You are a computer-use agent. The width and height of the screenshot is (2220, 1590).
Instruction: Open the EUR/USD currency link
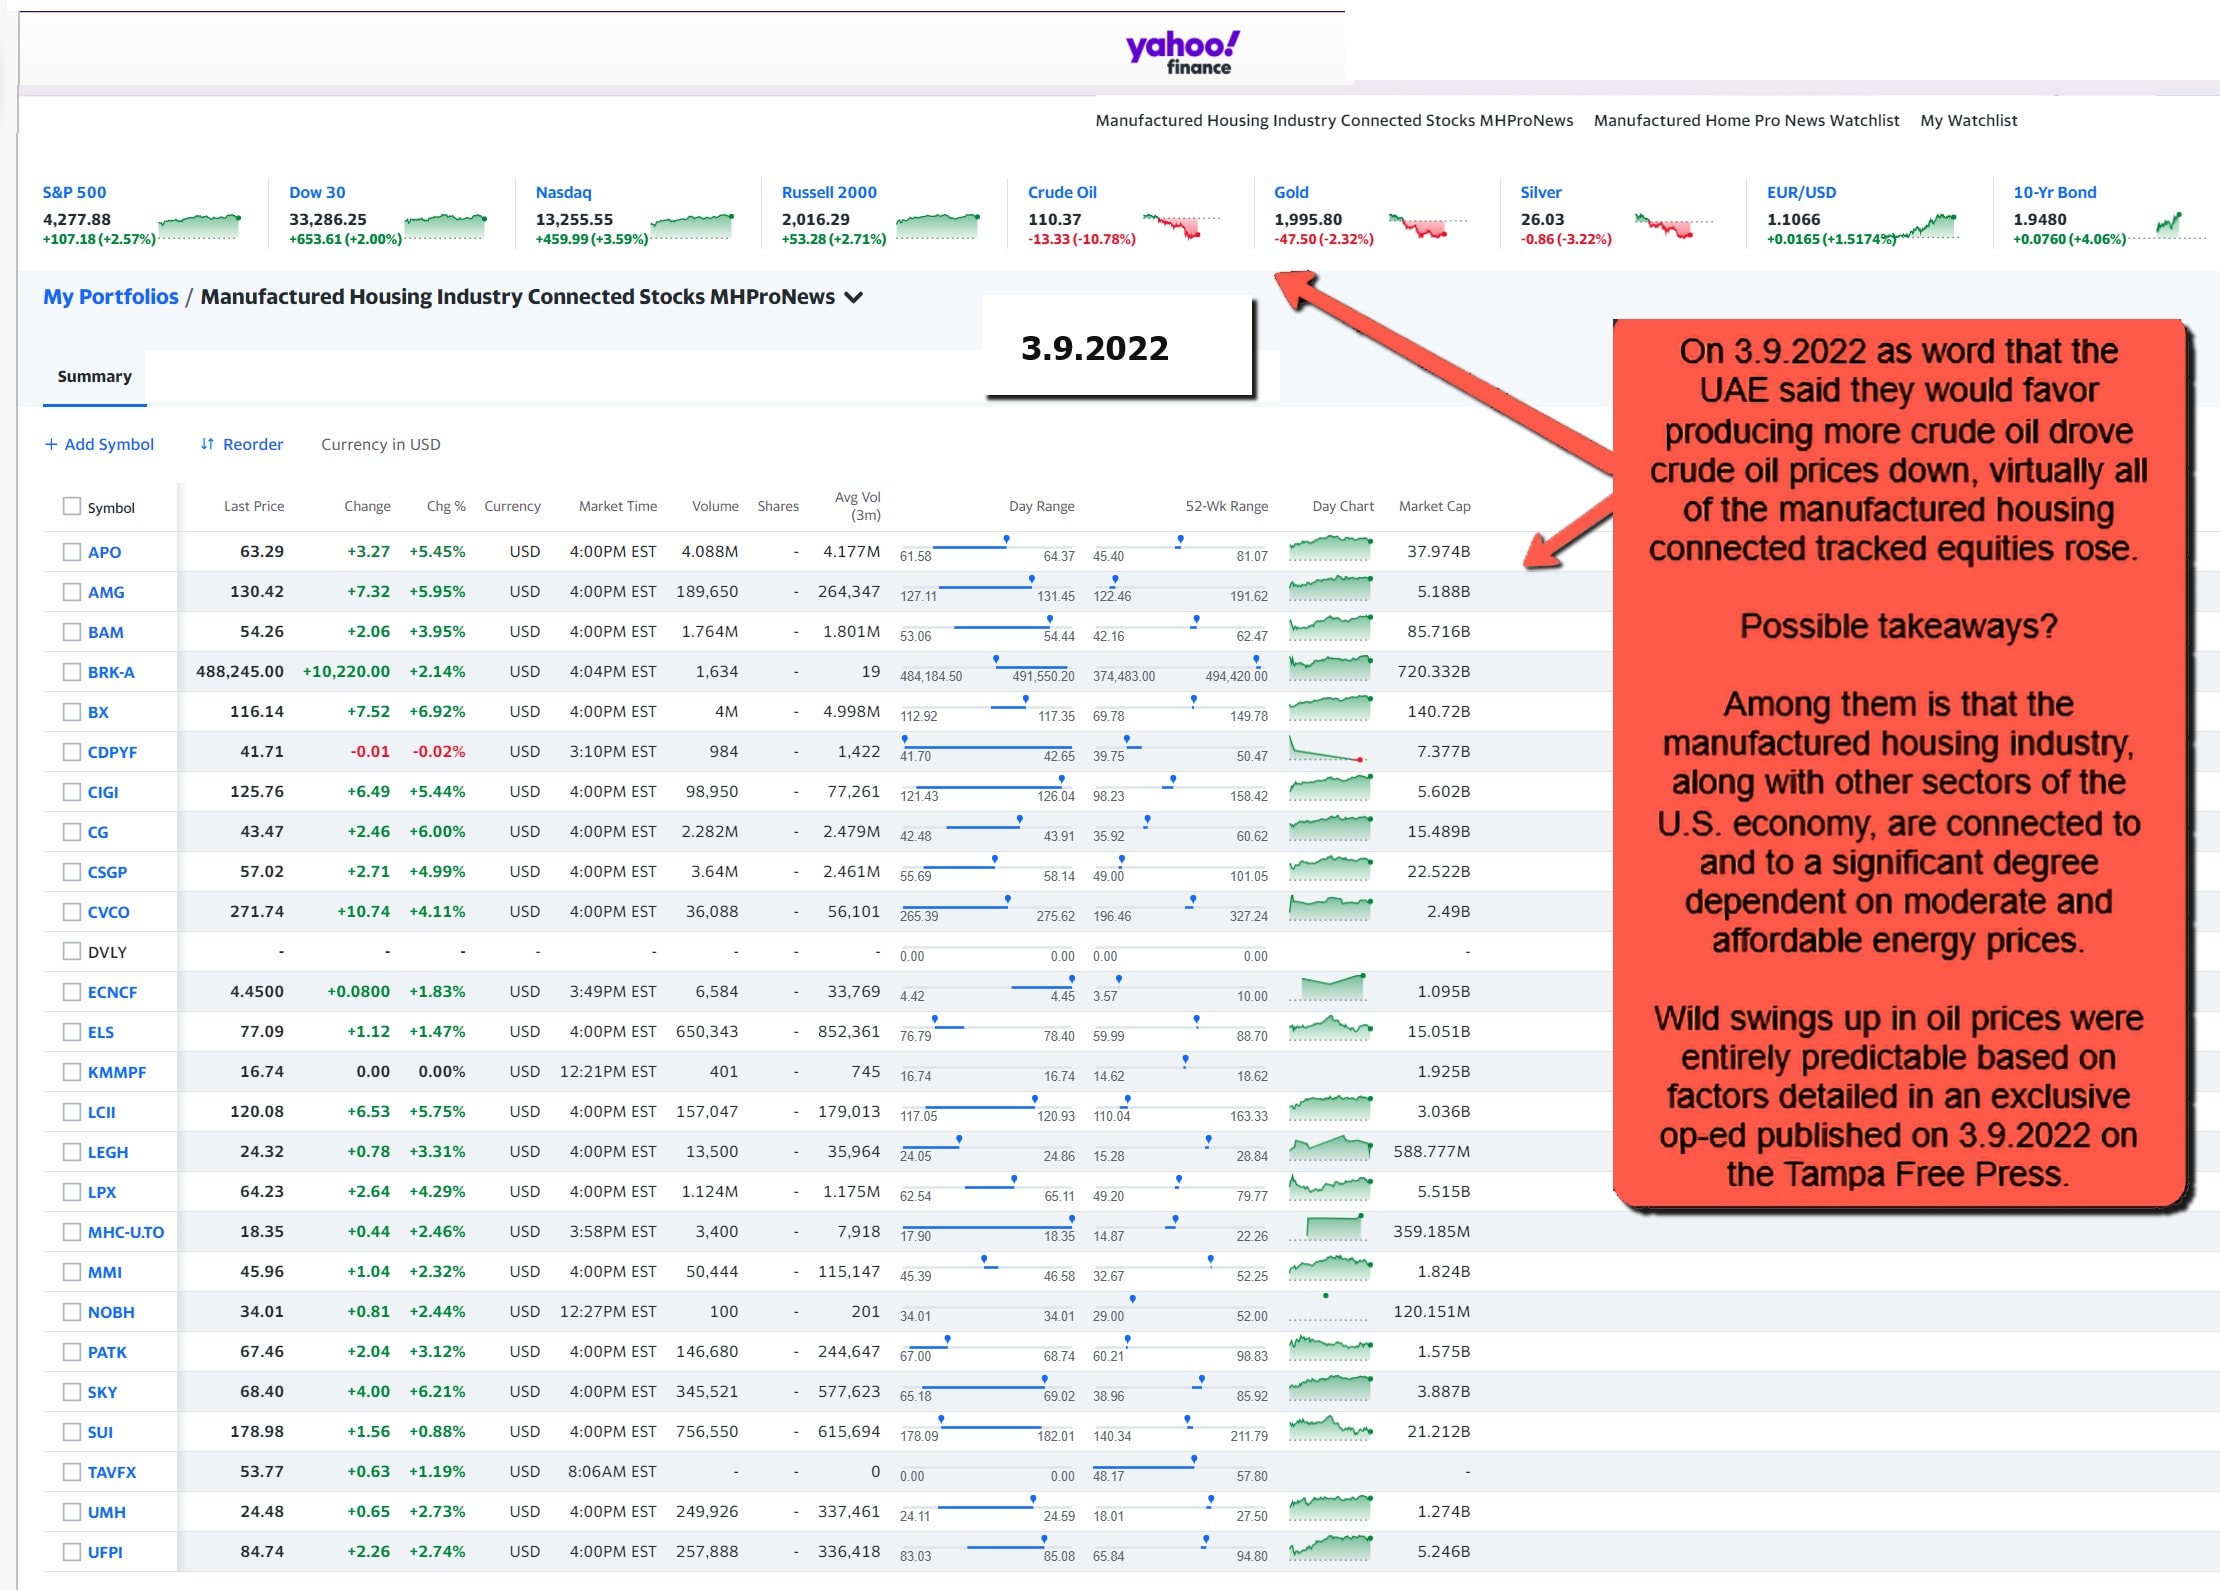point(1801,192)
